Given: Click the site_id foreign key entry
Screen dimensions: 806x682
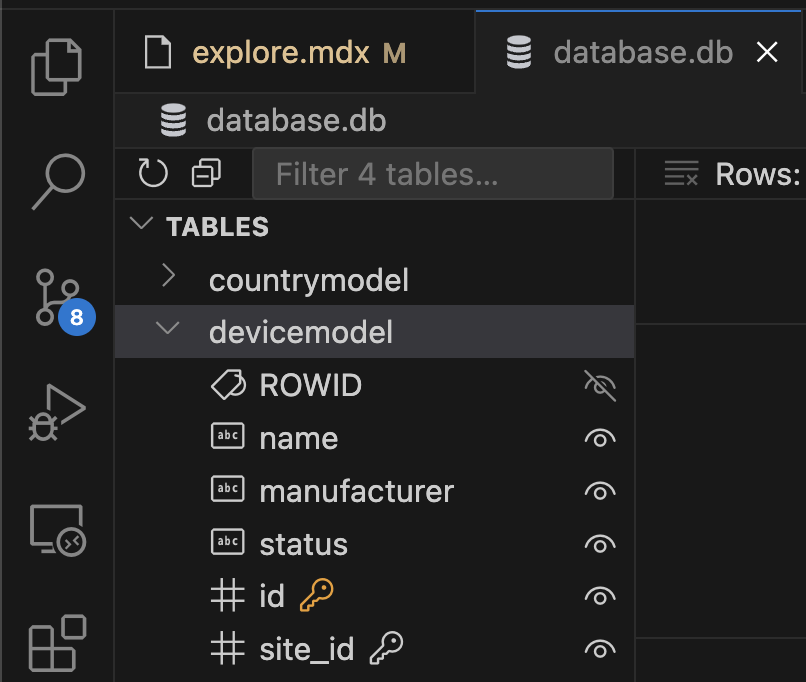Looking at the screenshot, I should pyautogui.click(x=306, y=649).
